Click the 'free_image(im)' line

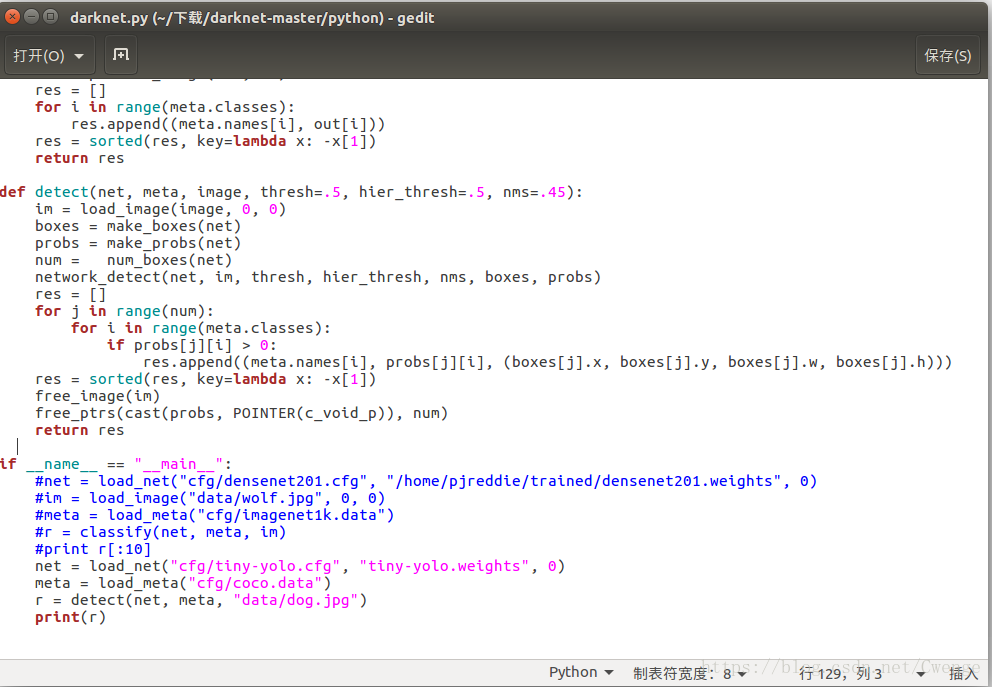(97, 397)
